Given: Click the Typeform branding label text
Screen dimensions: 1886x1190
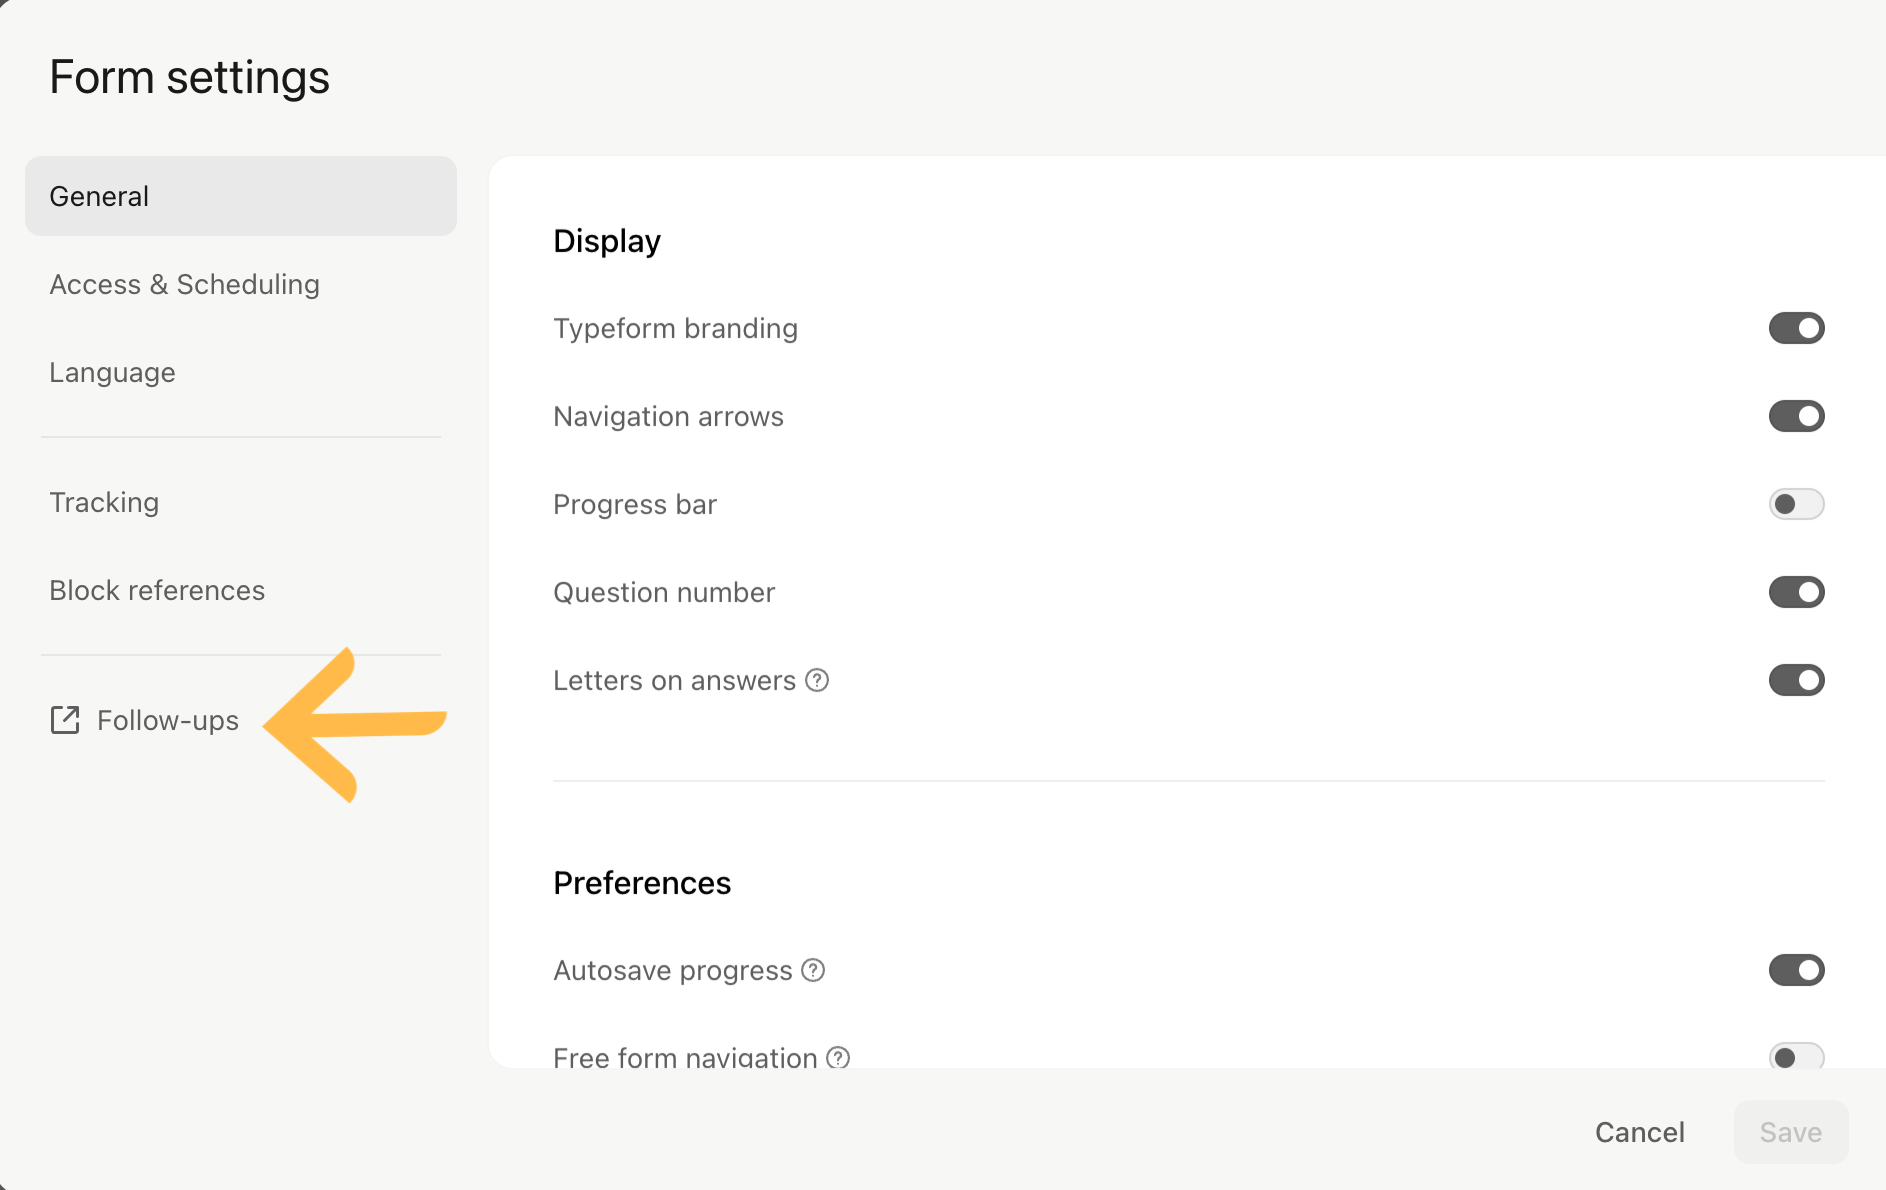Looking at the screenshot, I should point(676,328).
